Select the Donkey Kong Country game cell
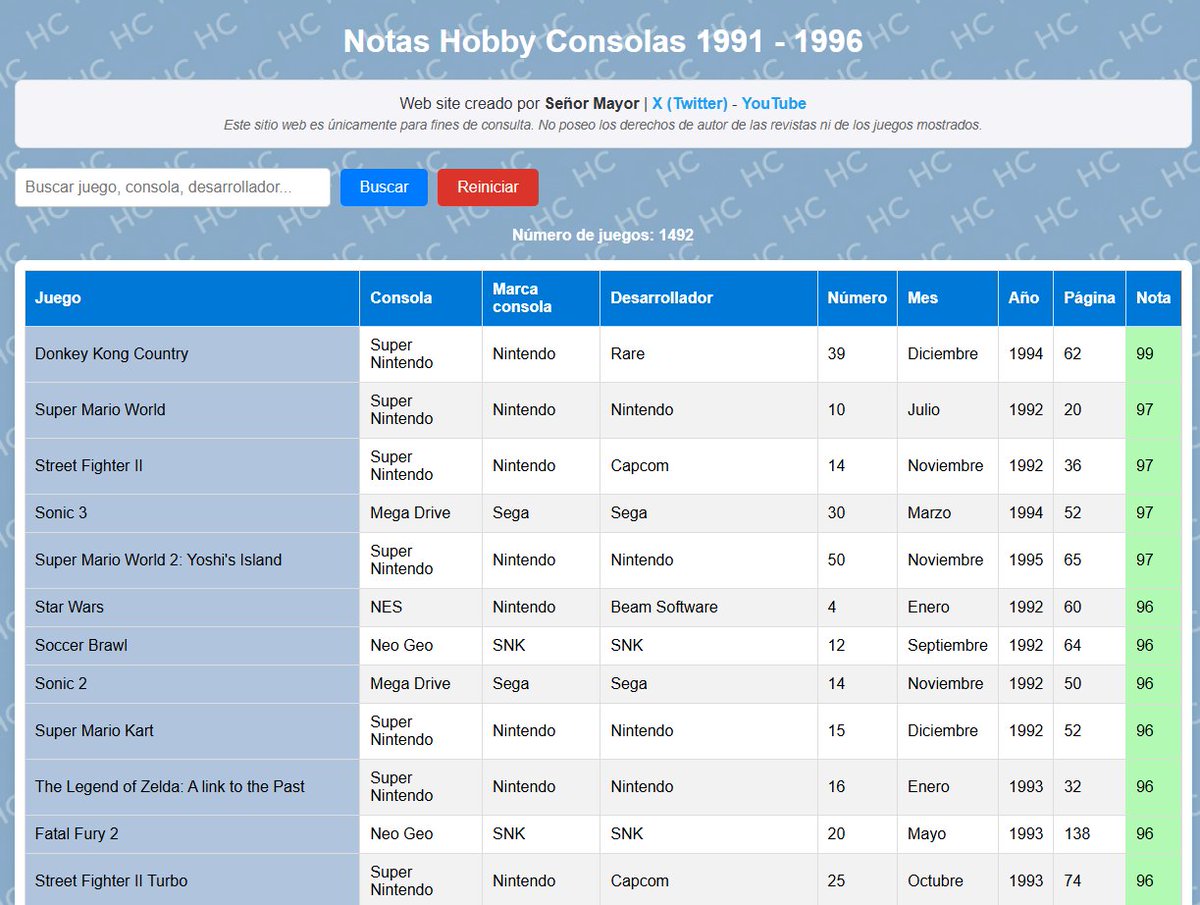 [x=192, y=354]
